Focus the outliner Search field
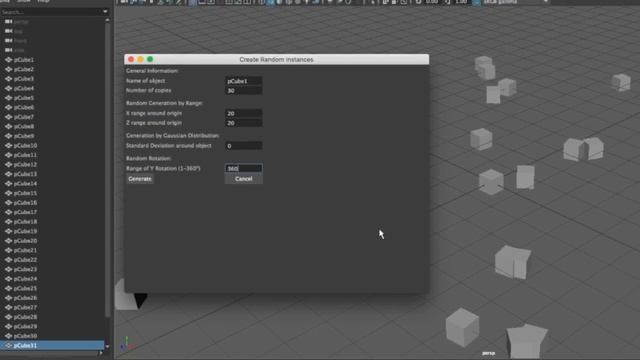This screenshot has height=360, width=640. click(51, 12)
